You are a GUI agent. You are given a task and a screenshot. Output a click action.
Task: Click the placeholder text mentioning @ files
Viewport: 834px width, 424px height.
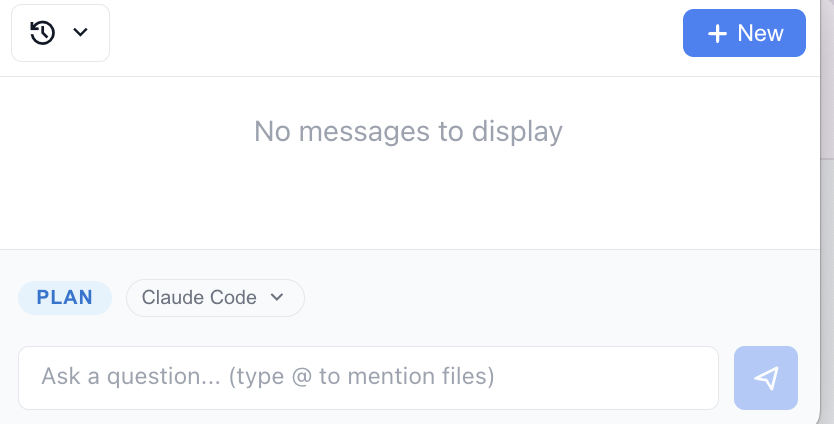point(268,378)
